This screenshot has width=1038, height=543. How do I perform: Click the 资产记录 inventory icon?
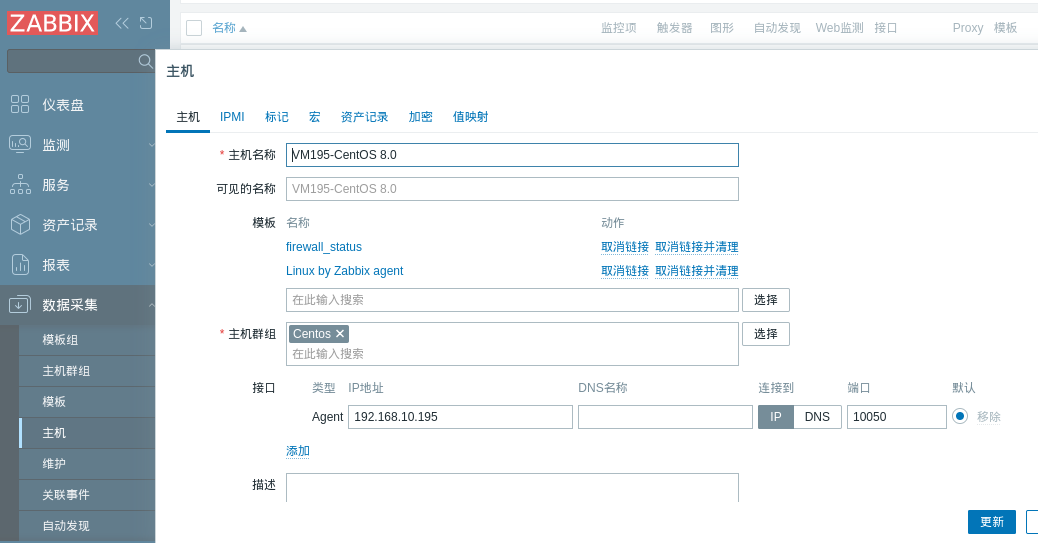click(x=20, y=224)
